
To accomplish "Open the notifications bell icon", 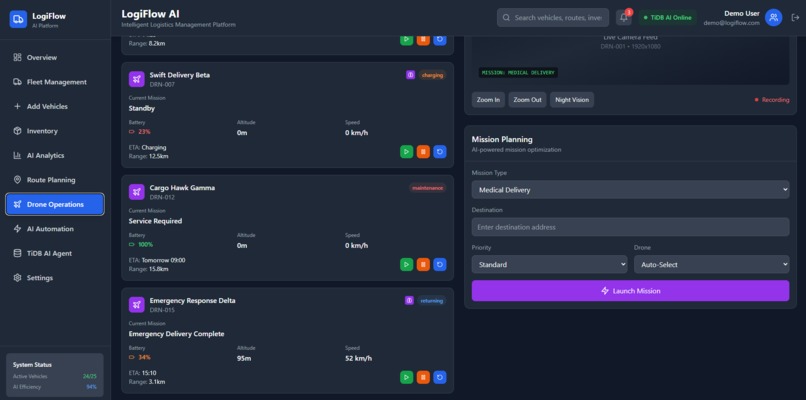I will (x=624, y=17).
